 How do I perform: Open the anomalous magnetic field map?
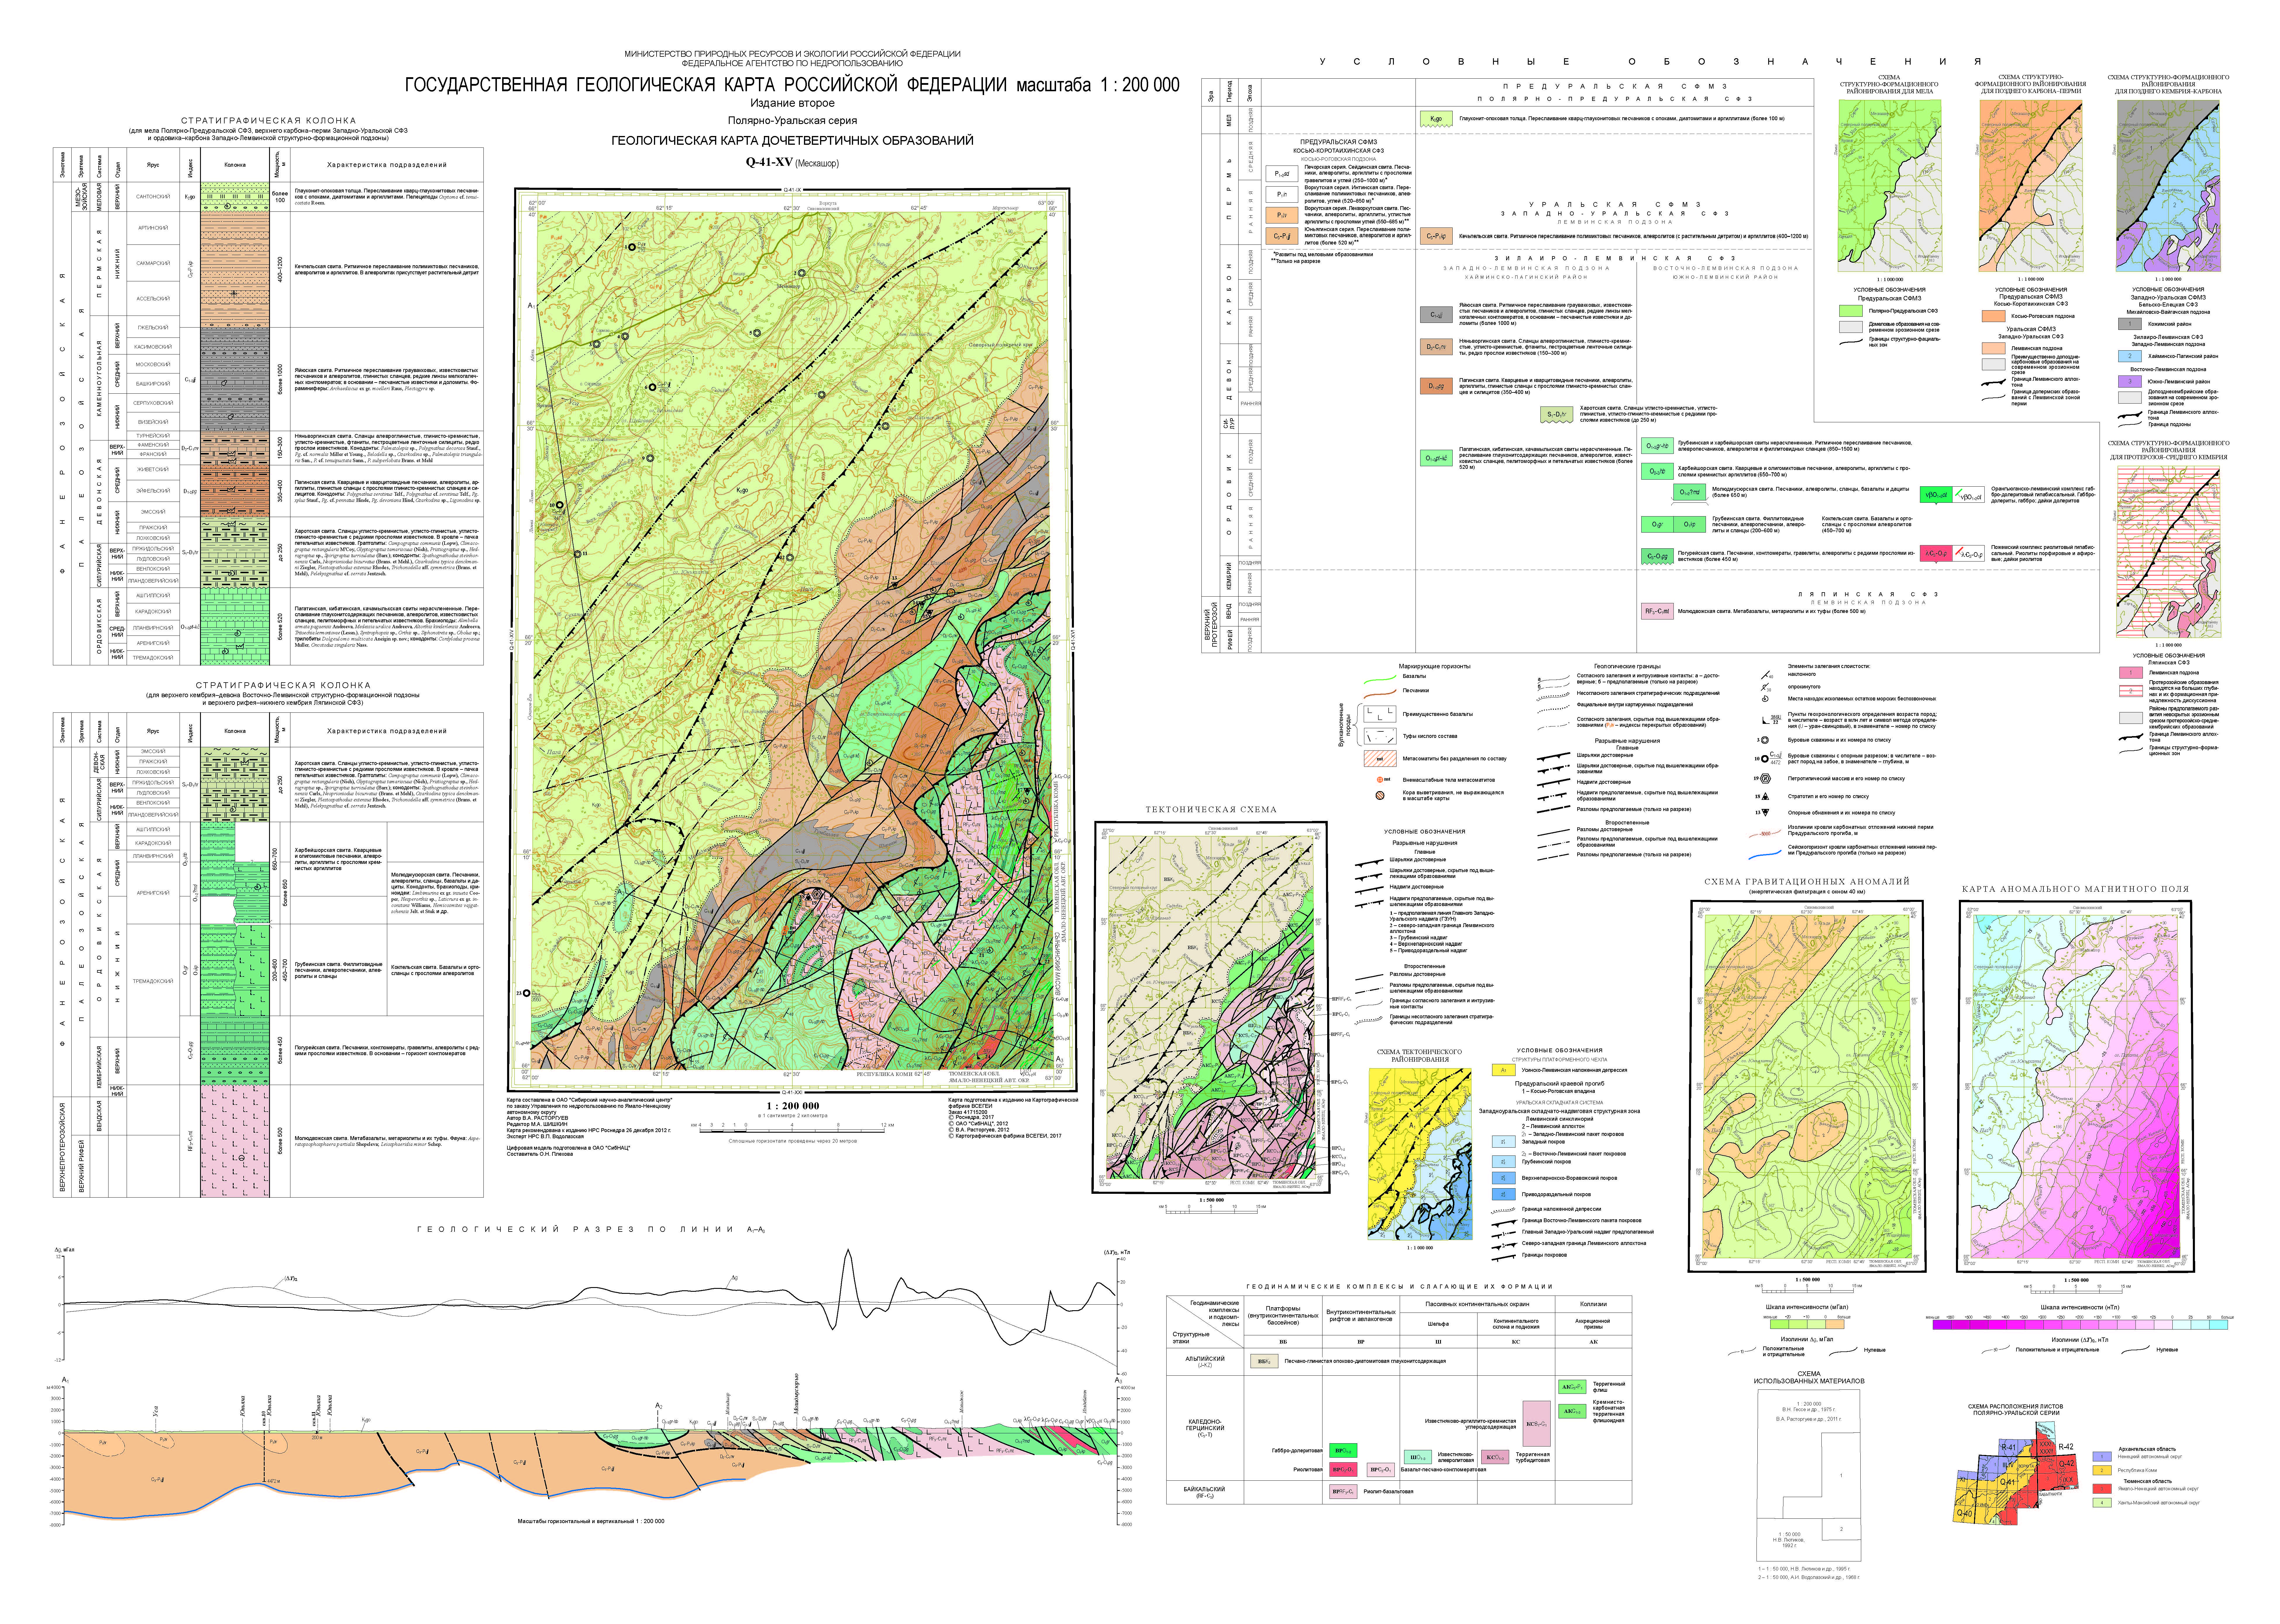click(2075, 1086)
